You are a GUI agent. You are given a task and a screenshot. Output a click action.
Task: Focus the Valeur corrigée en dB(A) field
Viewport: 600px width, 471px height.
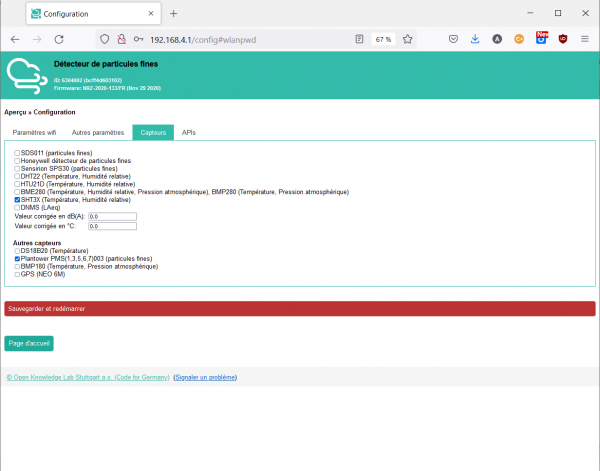click(x=112, y=215)
